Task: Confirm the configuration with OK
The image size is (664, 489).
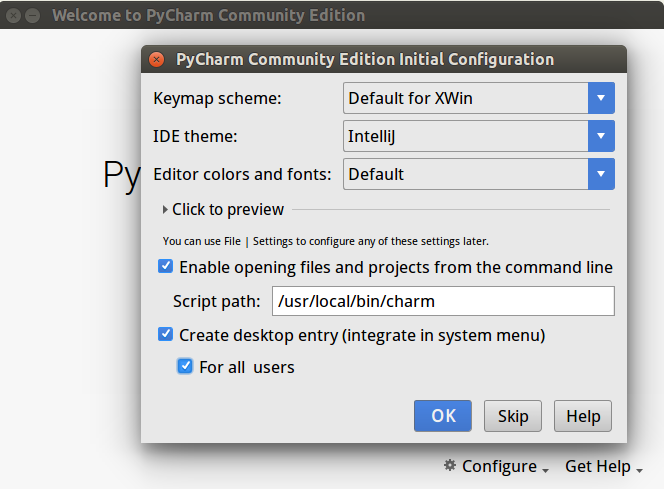Action: pyautogui.click(x=443, y=416)
